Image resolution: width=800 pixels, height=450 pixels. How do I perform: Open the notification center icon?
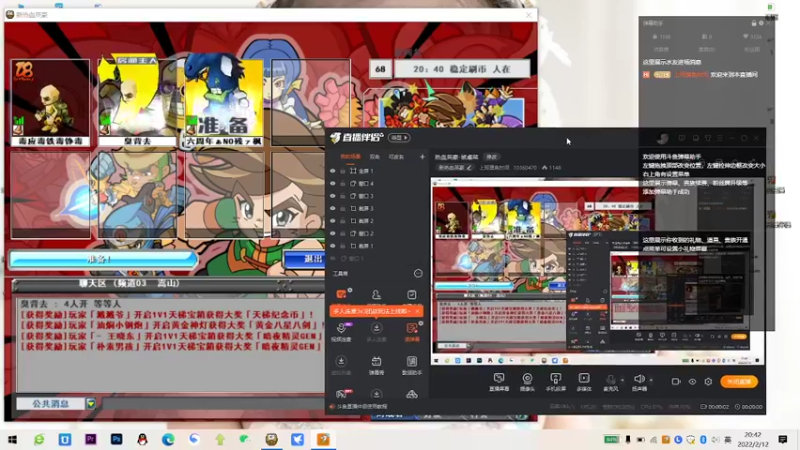[783, 439]
